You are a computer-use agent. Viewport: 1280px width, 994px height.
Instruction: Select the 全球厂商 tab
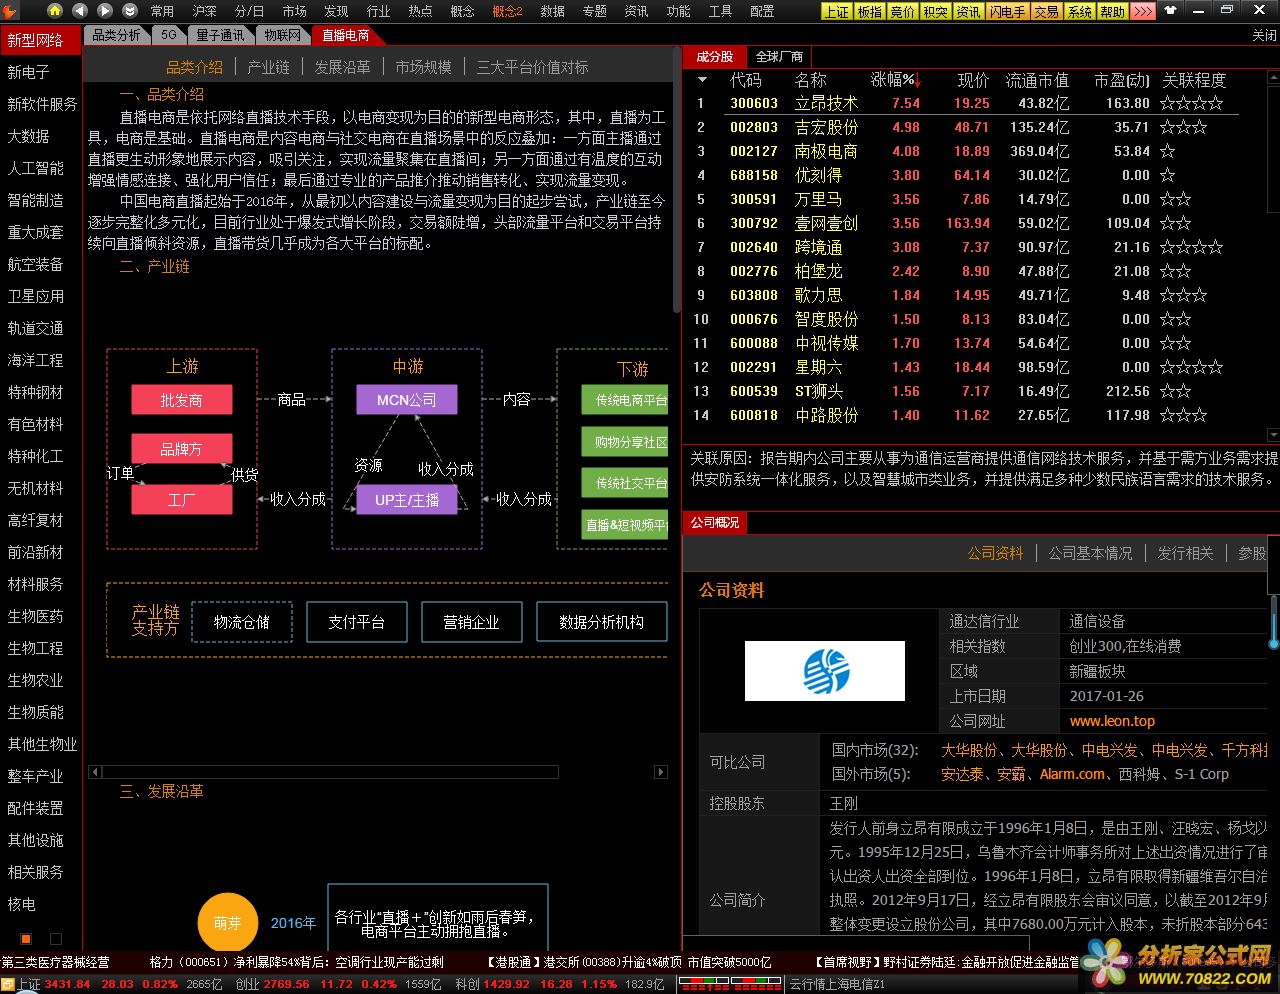pyautogui.click(x=779, y=57)
